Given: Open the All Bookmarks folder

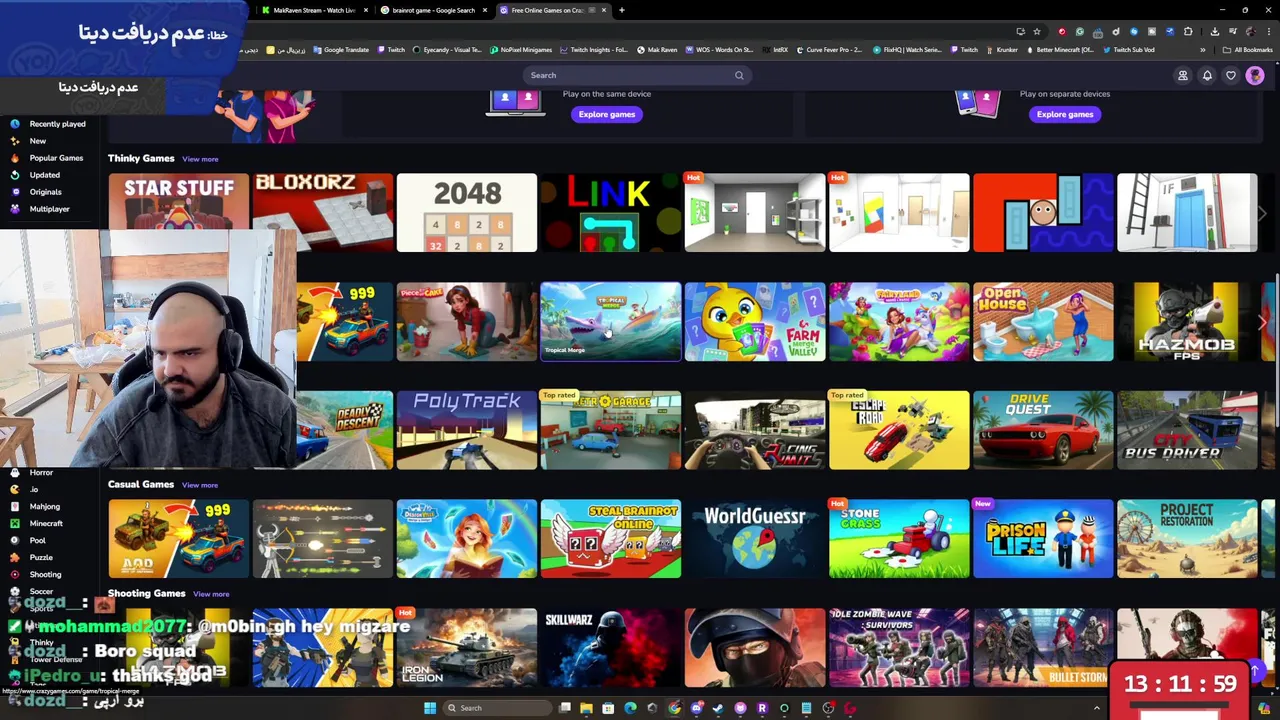Looking at the screenshot, I should 1247,50.
